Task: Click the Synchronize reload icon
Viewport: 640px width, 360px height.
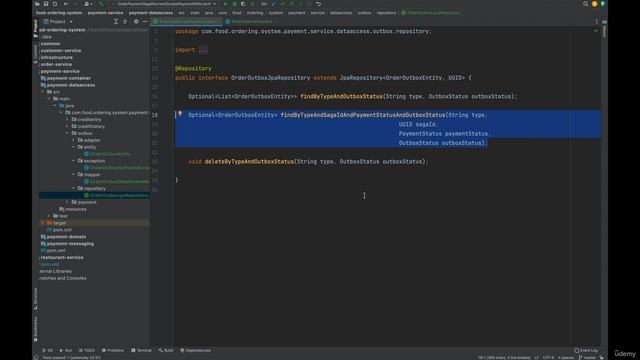Action: [x=55, y=4]
